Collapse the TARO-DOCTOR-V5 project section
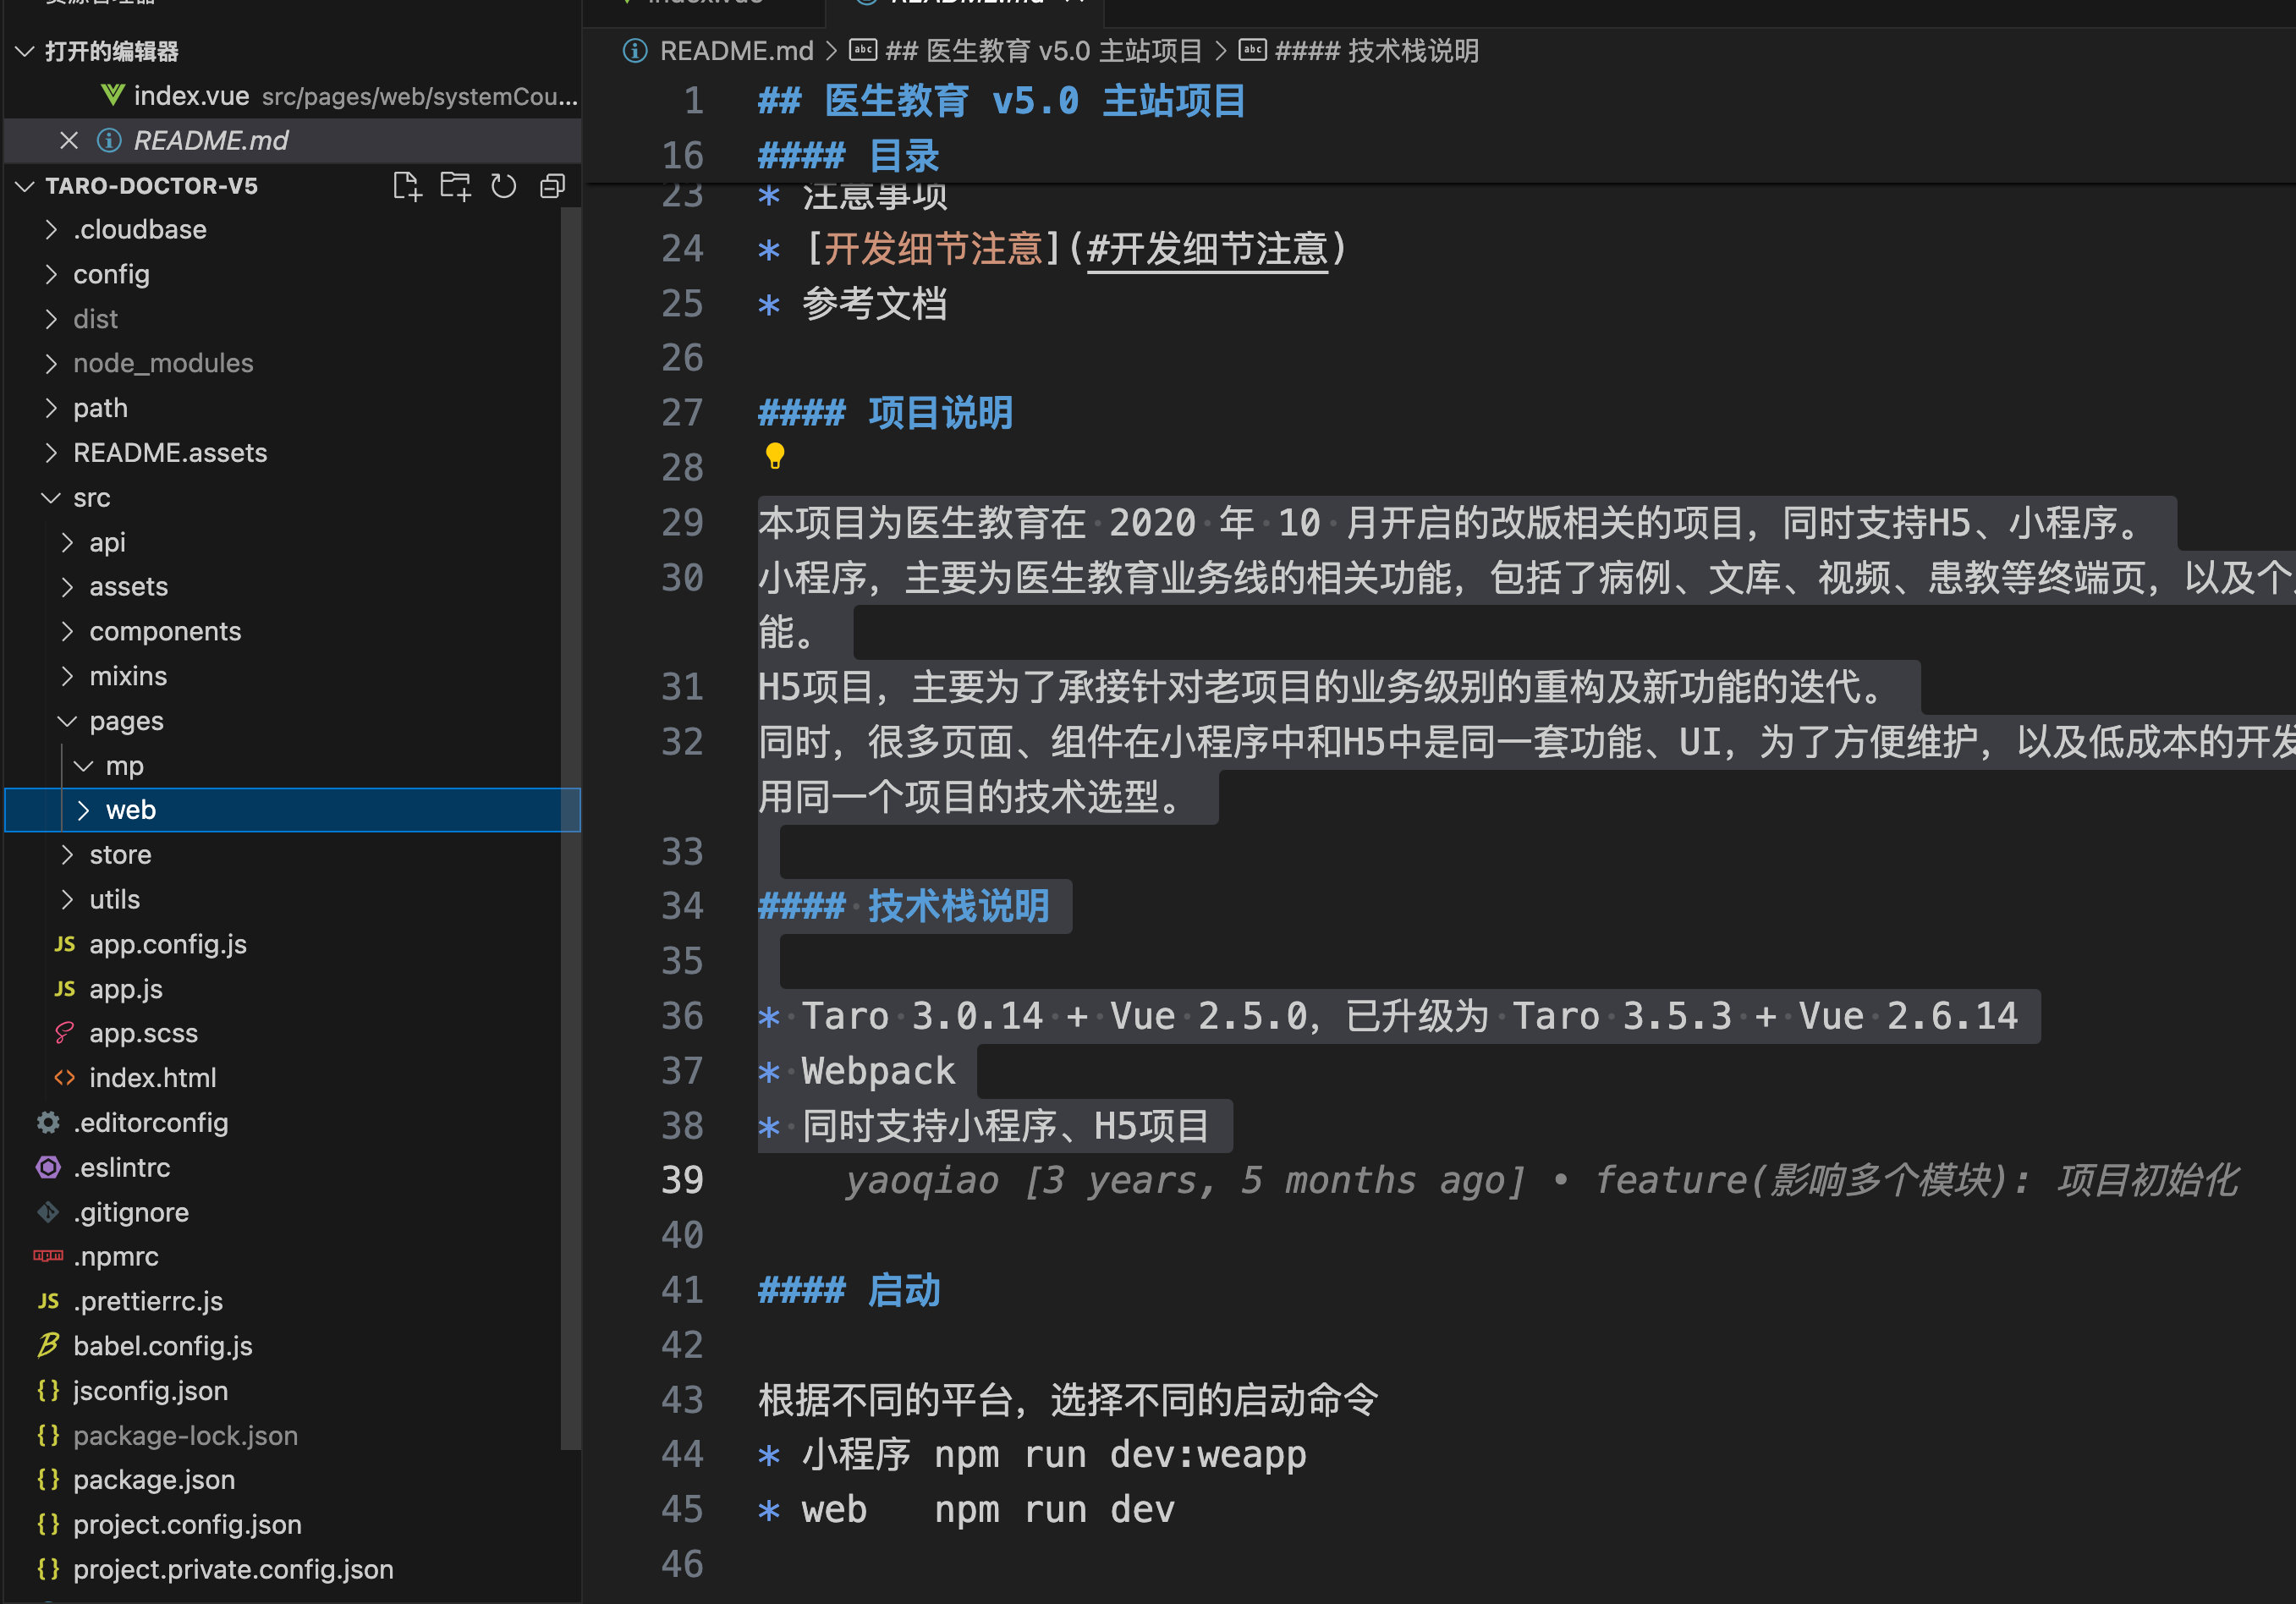This screenshot has width=2296, height=1604. (26, 186)
